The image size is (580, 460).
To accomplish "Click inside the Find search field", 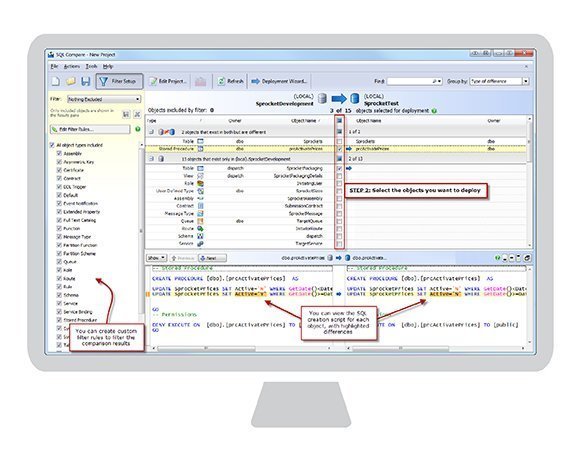I will pyautogui.click(x=409, y=81).
